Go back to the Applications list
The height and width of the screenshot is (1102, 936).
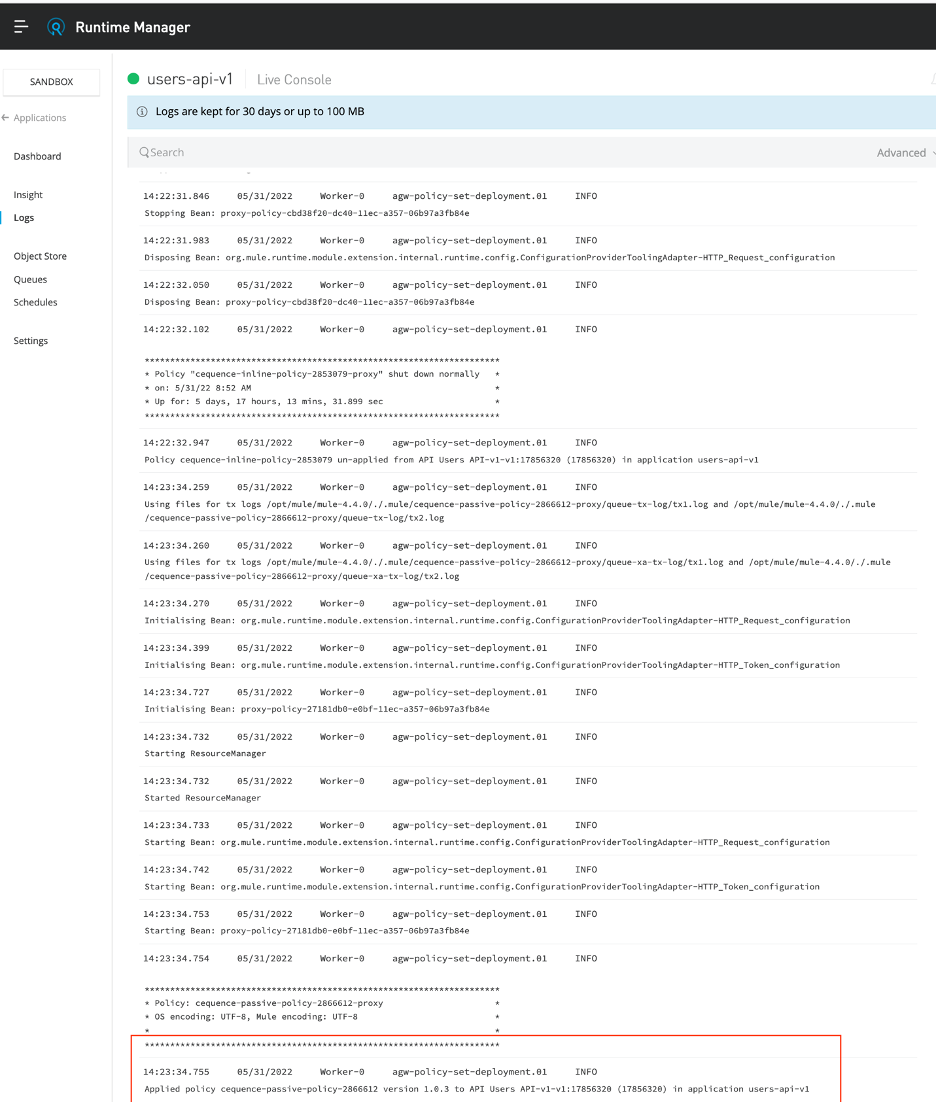39,117
